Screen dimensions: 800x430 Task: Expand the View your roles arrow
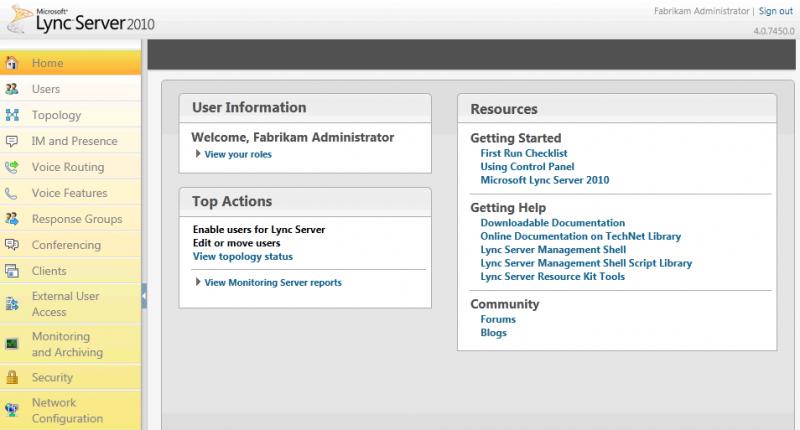point(198,154)
